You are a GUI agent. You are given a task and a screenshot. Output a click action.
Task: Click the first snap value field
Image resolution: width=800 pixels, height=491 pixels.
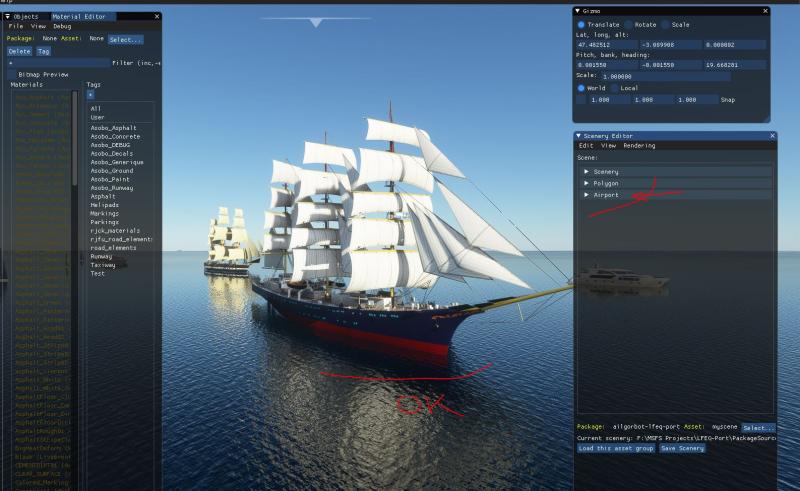[x=609, y=100]
